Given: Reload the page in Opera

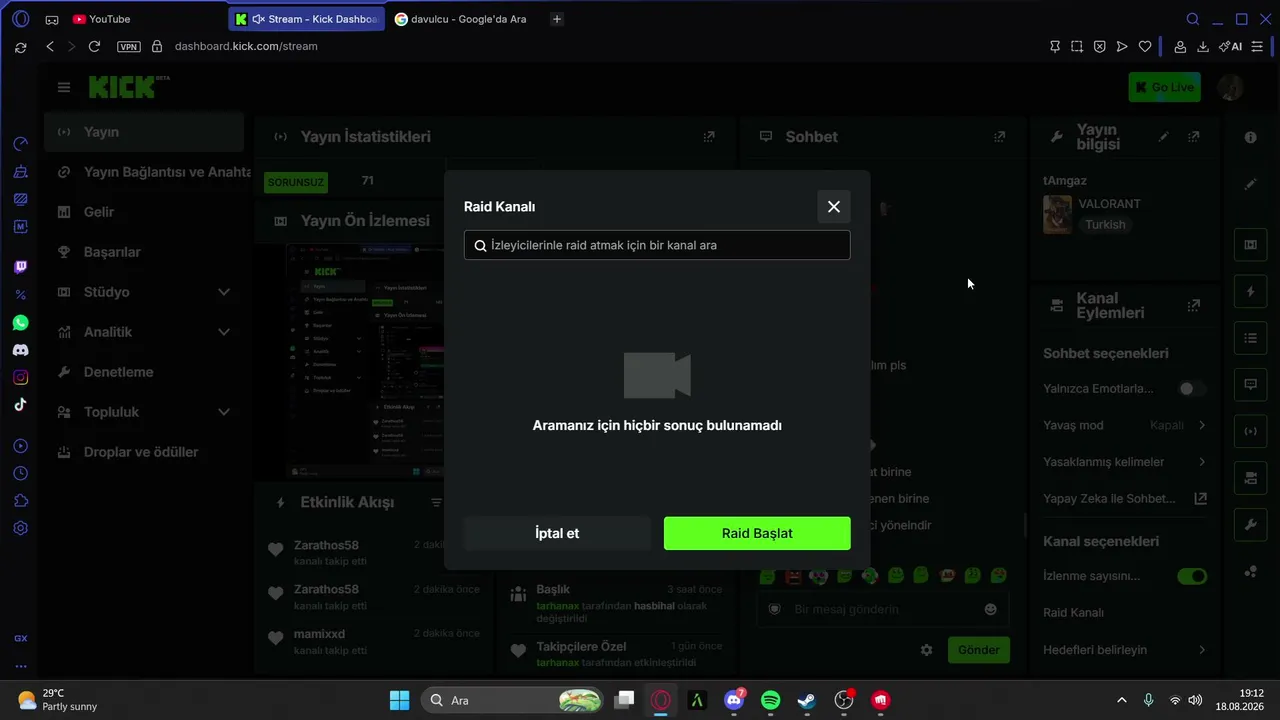Looking at the screenshot, I should [94, 46].
